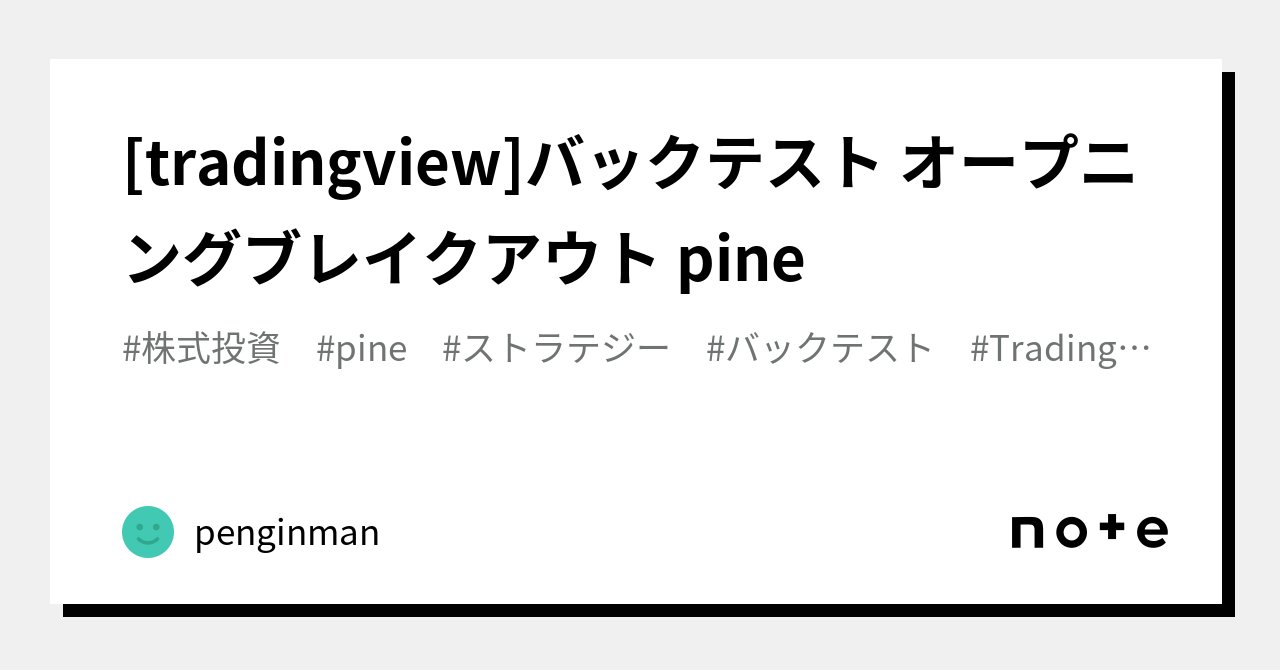Viewport: 1280px width, 670px height.
Task: Select the #バックテスト hashtag in the tag row
Action: coord(819,349)
